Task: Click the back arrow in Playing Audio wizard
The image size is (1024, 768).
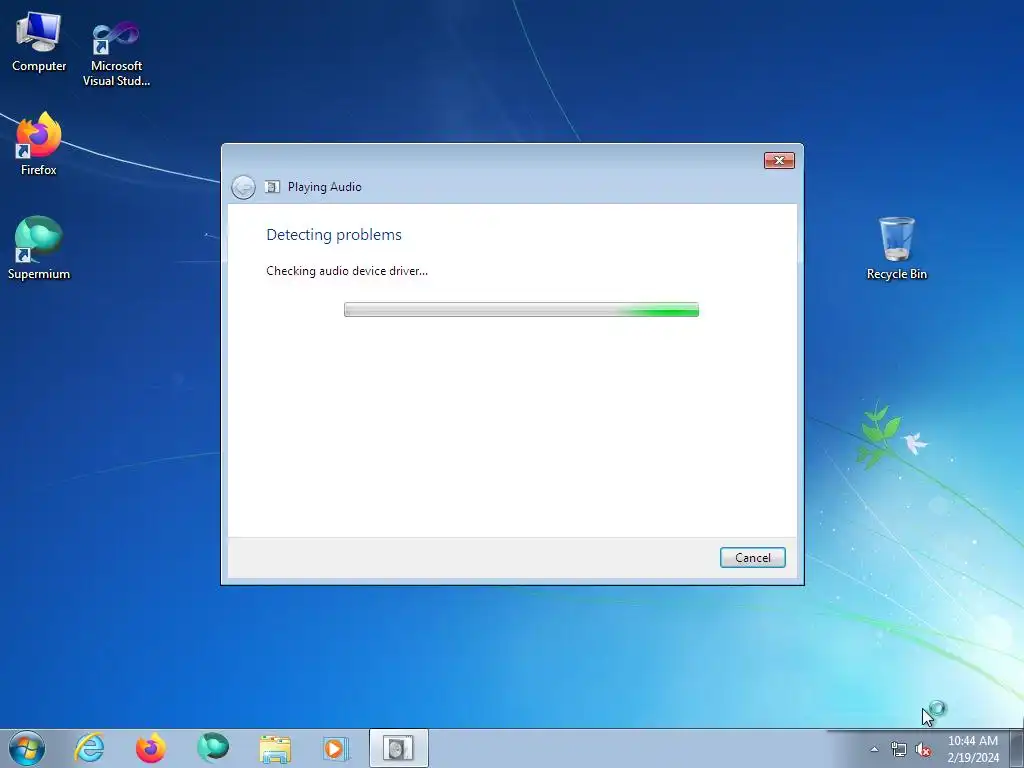Action: click(244, 187)
